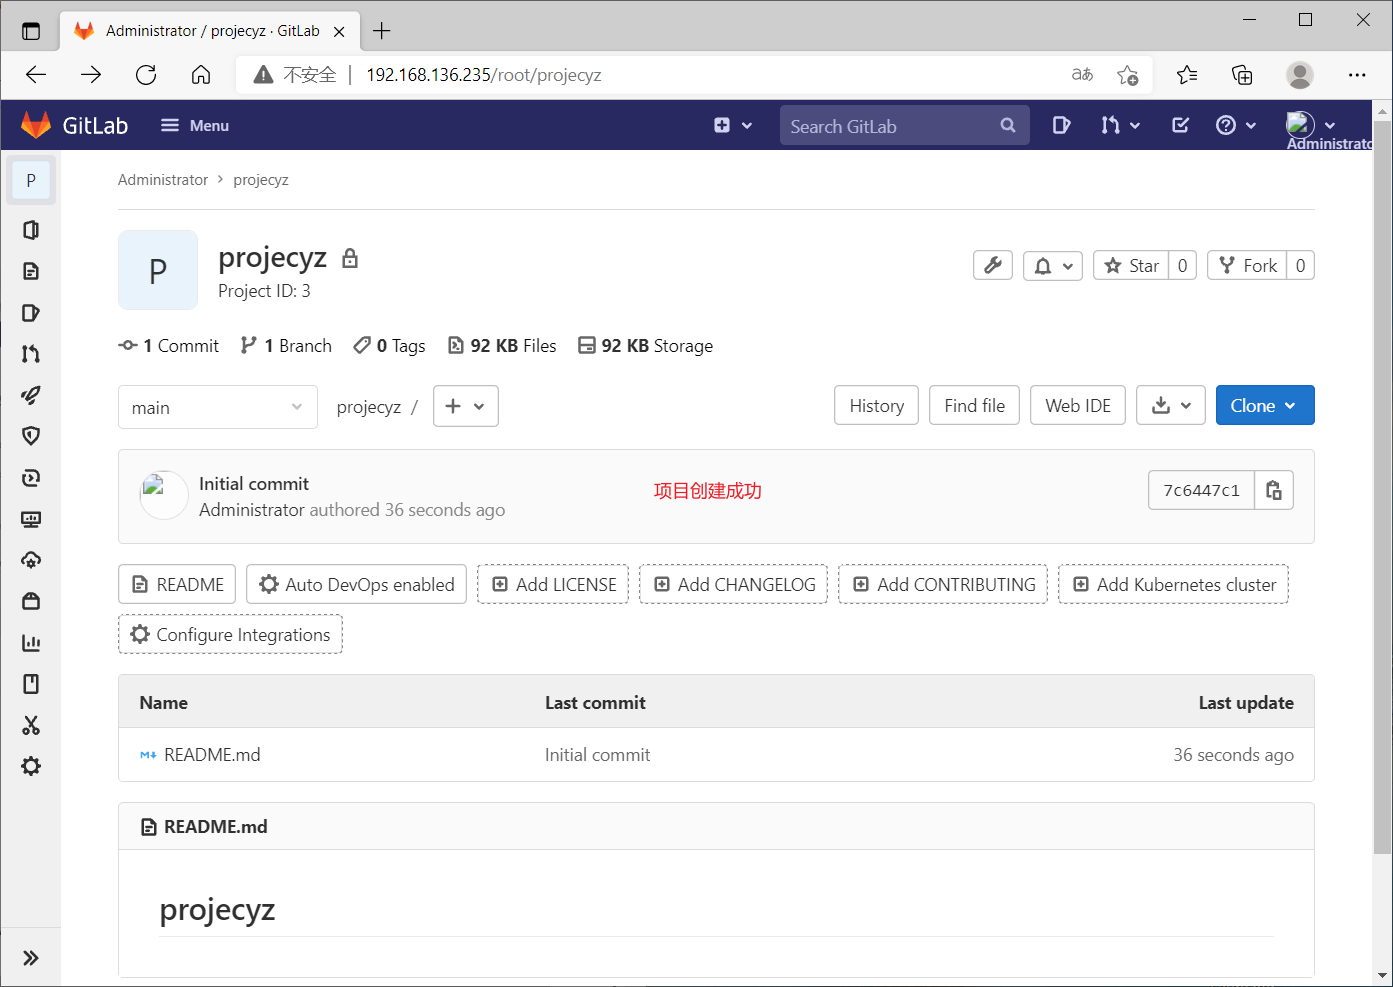This screenshot has width=1393, height=987.
Task: Open browser settings and more menu
Action: (1357, 75)
